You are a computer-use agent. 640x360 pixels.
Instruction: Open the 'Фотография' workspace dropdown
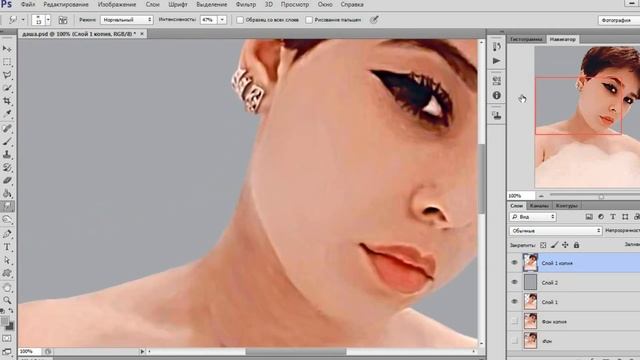click(619, 20)
